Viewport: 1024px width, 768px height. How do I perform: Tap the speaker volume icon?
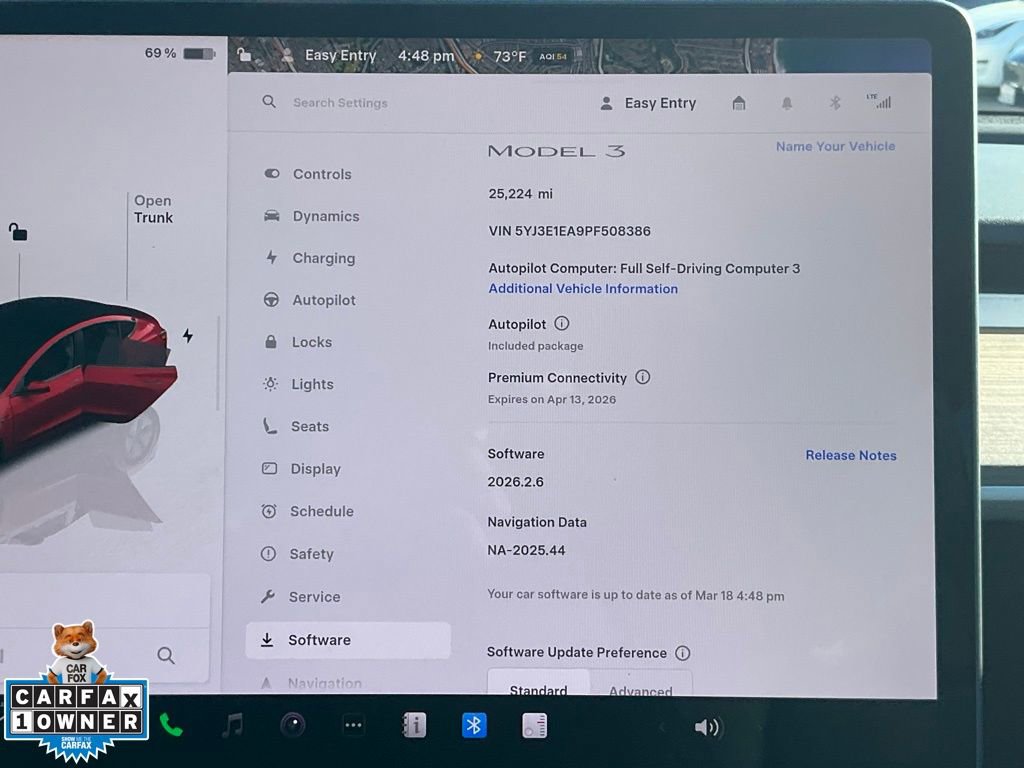tap(708, 725)
